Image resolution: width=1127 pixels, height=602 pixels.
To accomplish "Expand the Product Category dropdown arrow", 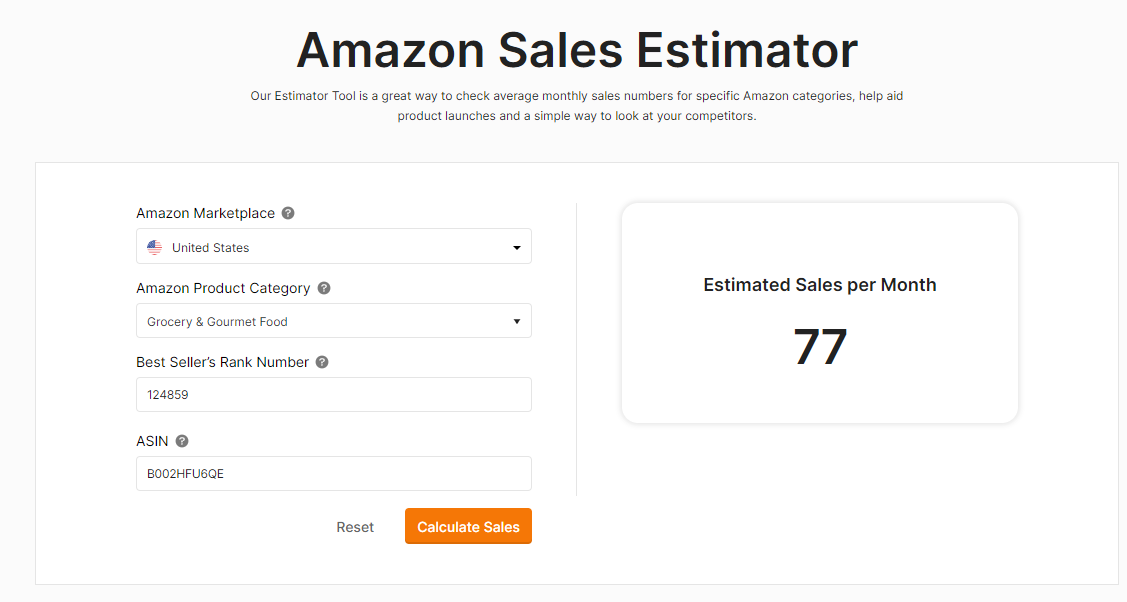I will coord(516,321).
